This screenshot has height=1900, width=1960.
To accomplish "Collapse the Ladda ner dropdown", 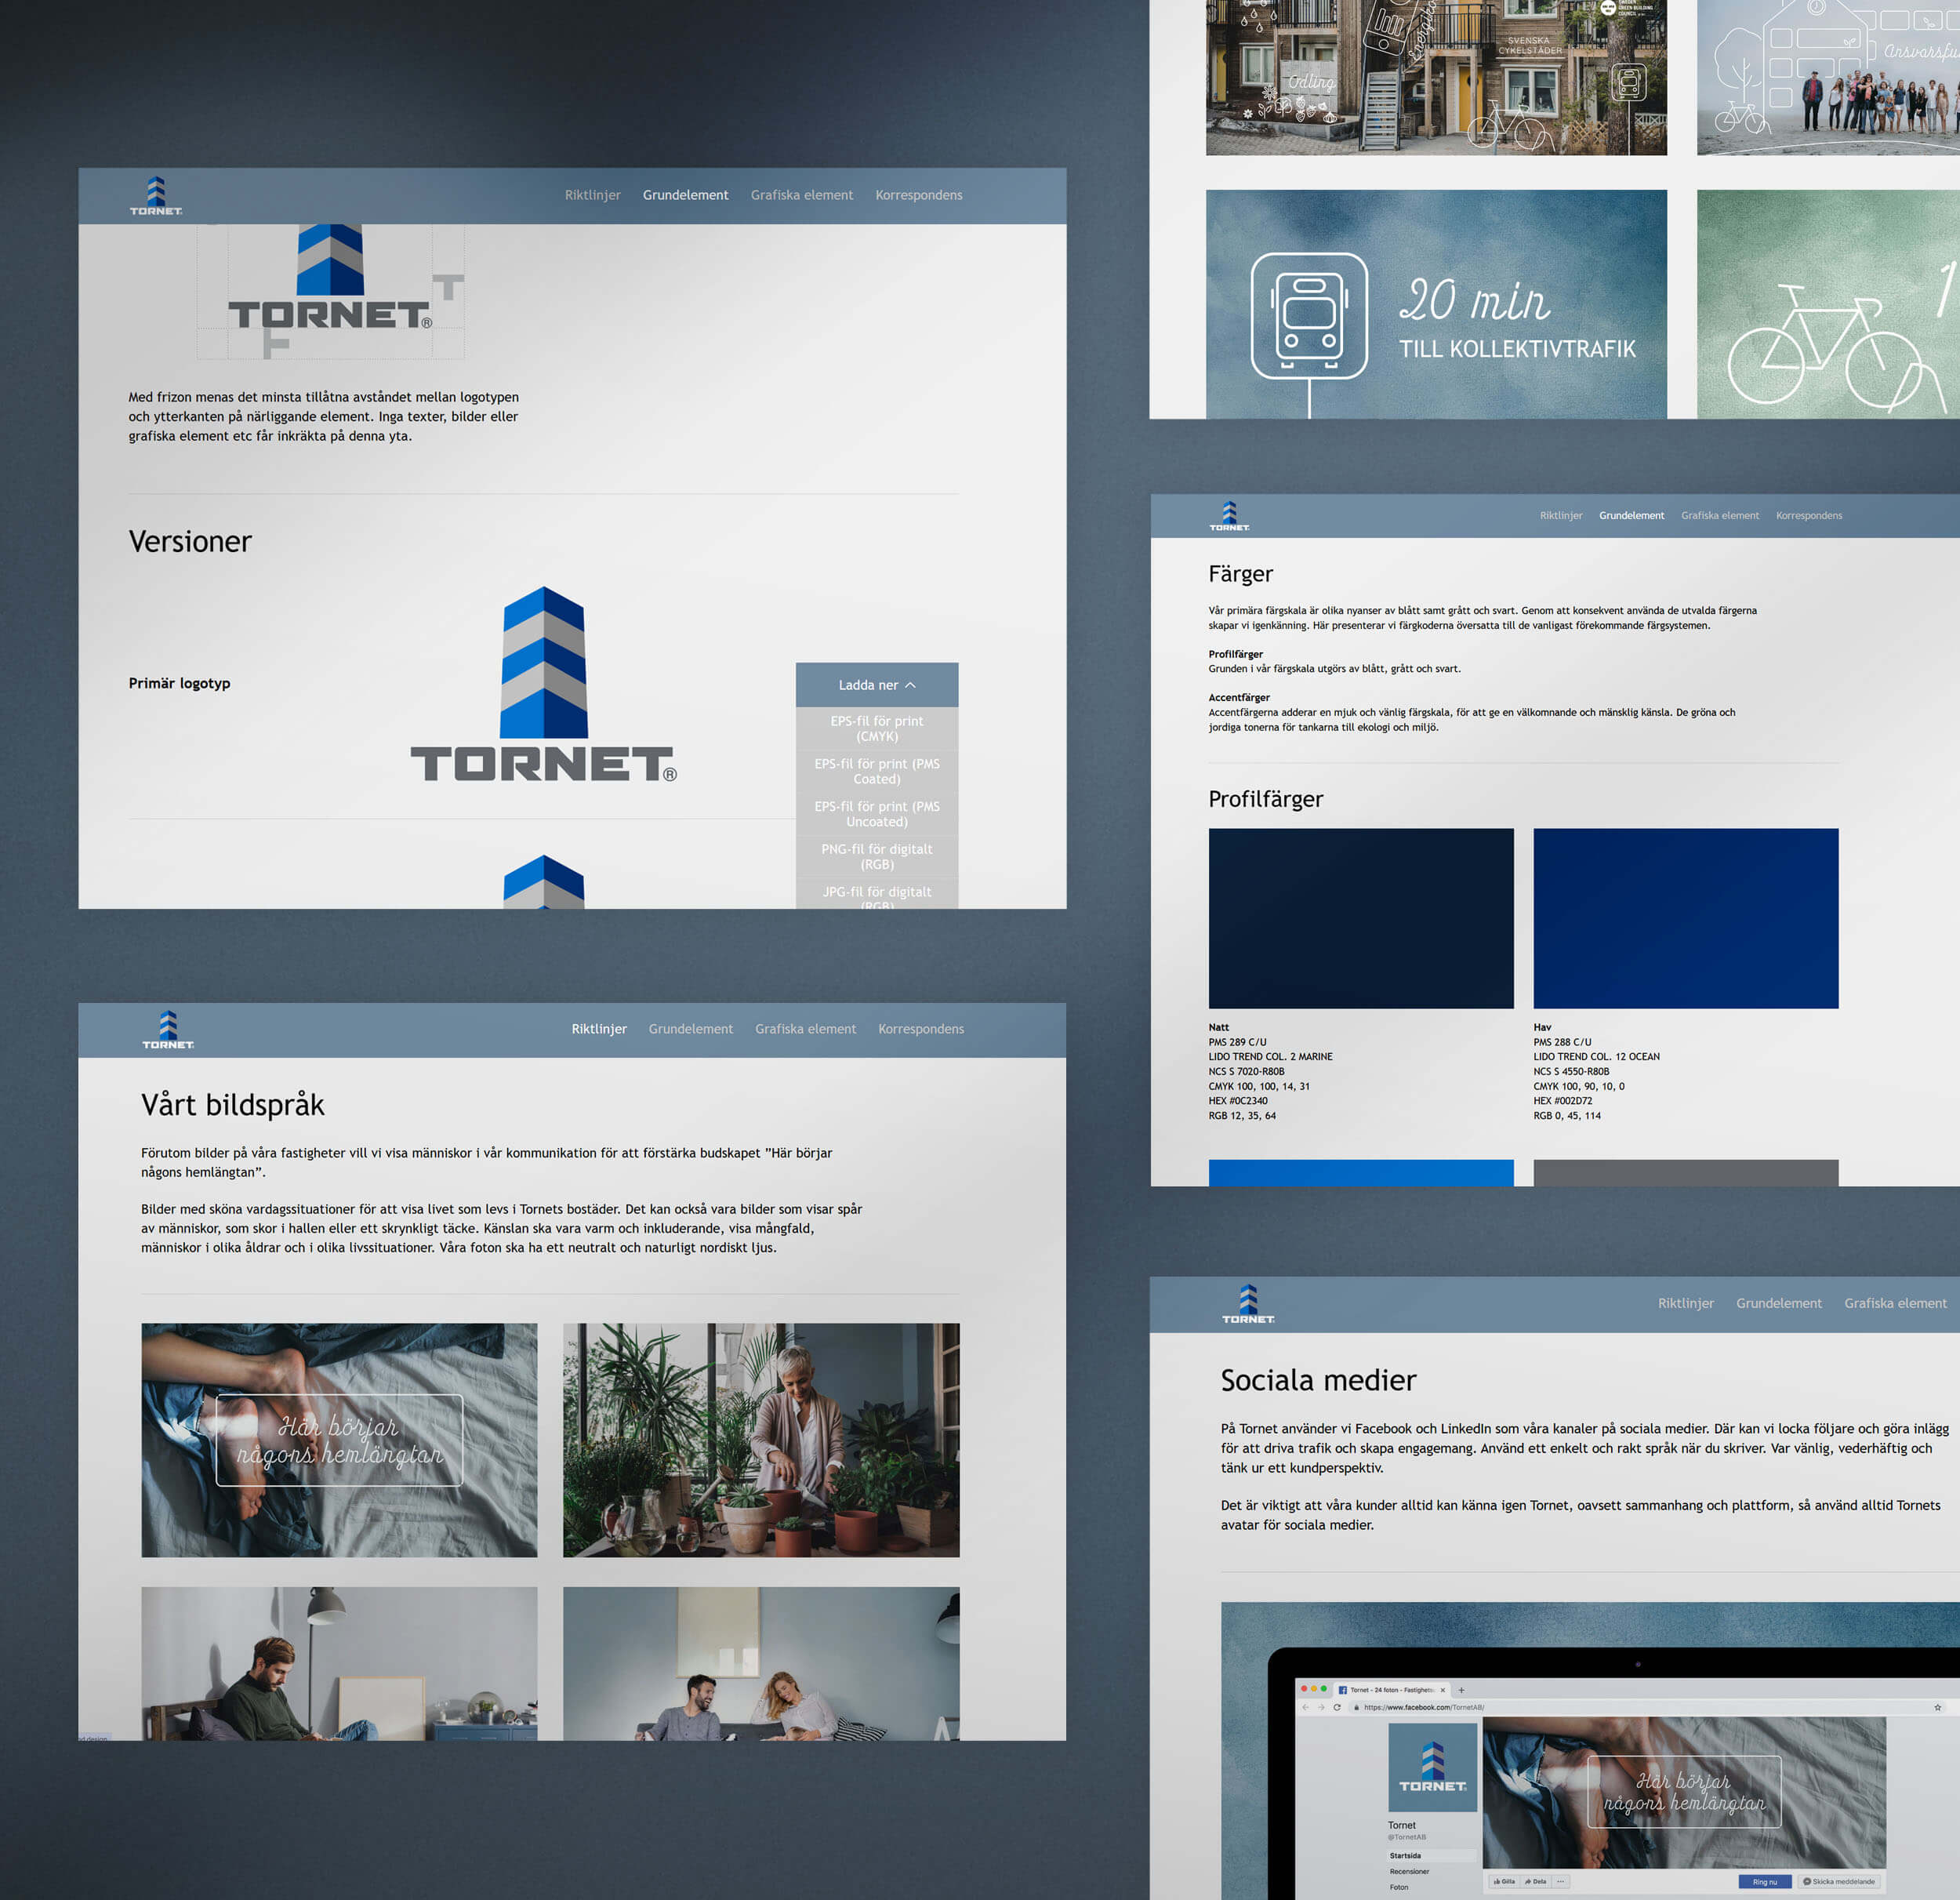I will 877,685.
